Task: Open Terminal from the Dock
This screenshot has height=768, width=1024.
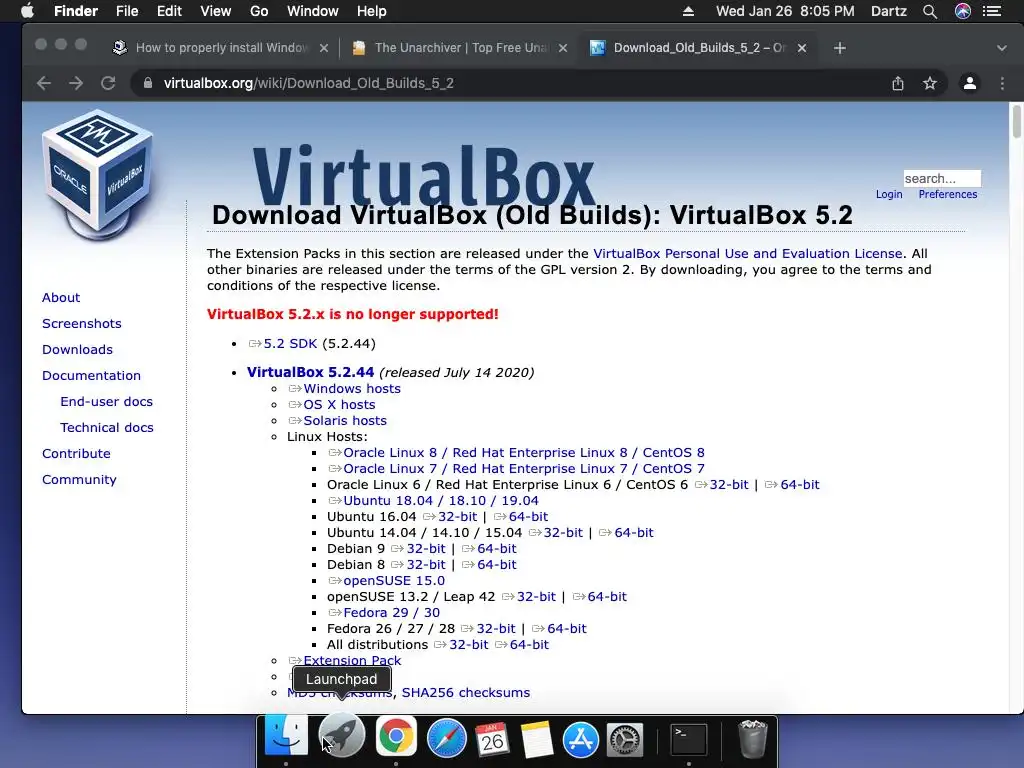Action: click(x=689, y=739)
